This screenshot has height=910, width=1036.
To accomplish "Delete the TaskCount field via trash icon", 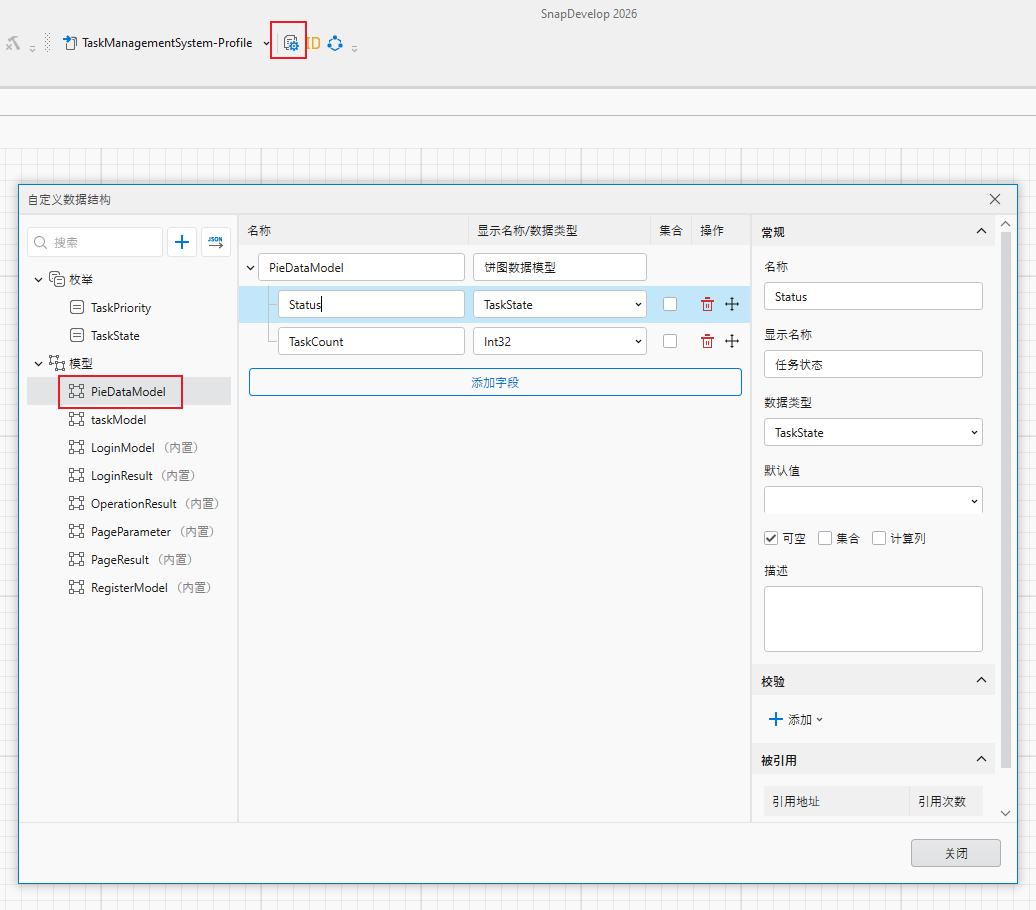I will 707,341.
